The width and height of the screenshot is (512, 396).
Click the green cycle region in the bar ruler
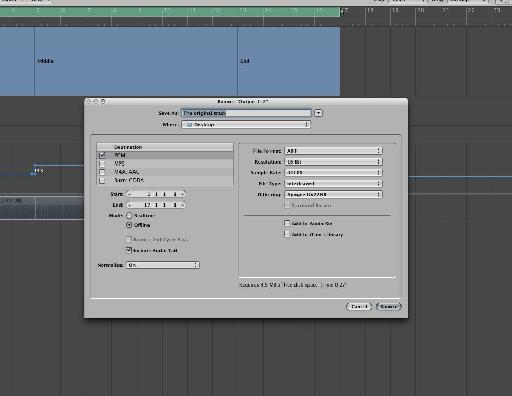(x=170, y=11)
